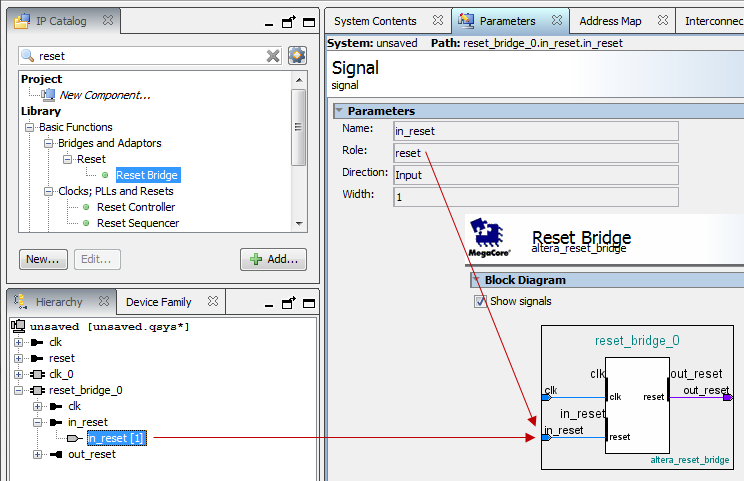Click the search magnifier icon
The height and width of the screenshot is (481, 744).
28,56
